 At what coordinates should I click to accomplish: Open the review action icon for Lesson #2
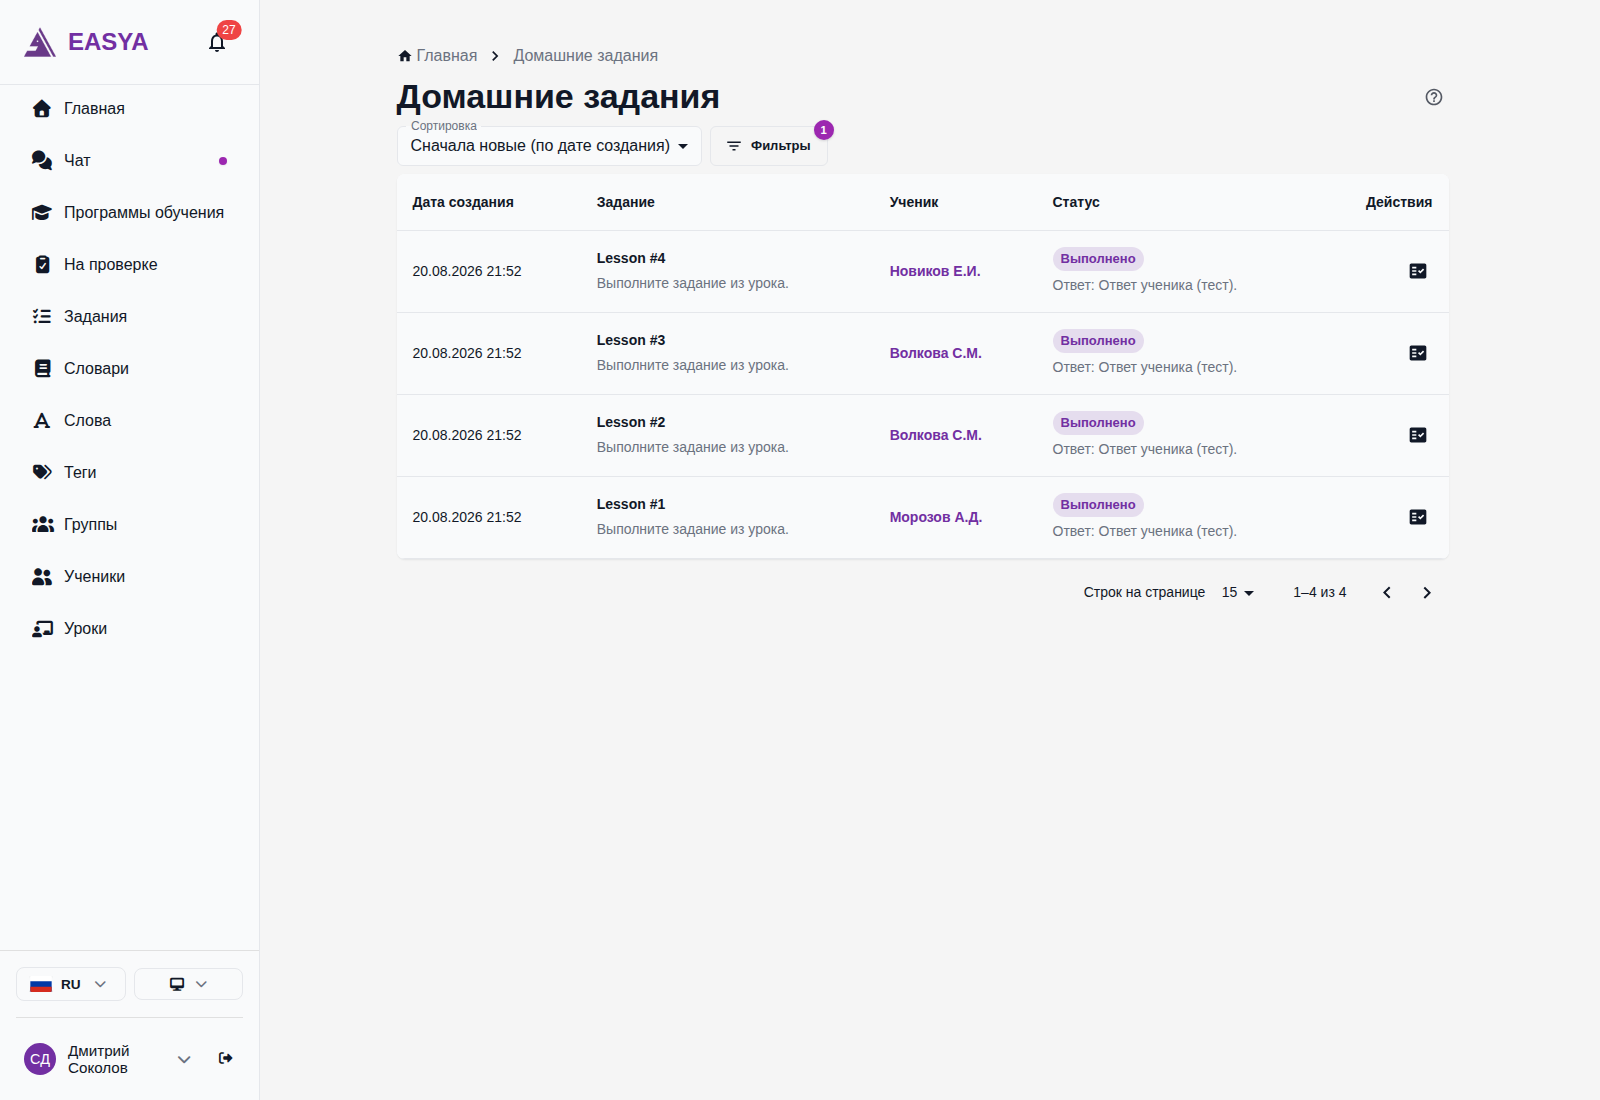point(1417,435)
